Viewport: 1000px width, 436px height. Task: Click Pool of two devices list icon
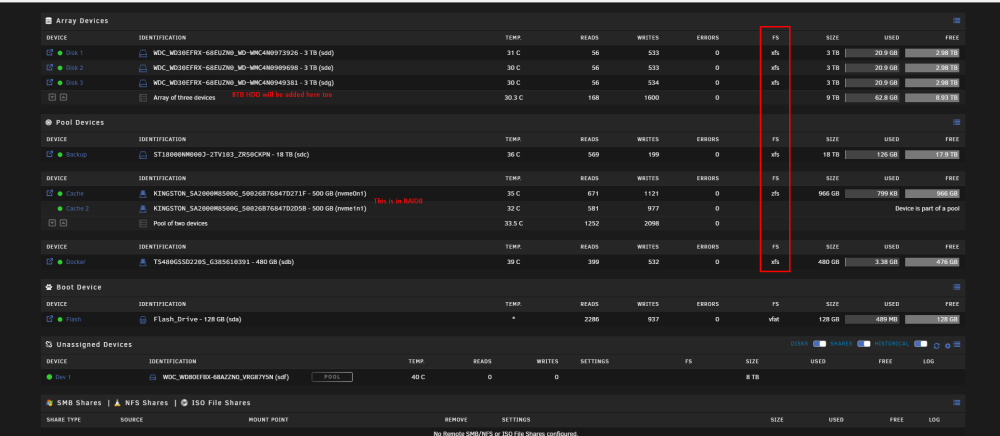click(143, 224)
